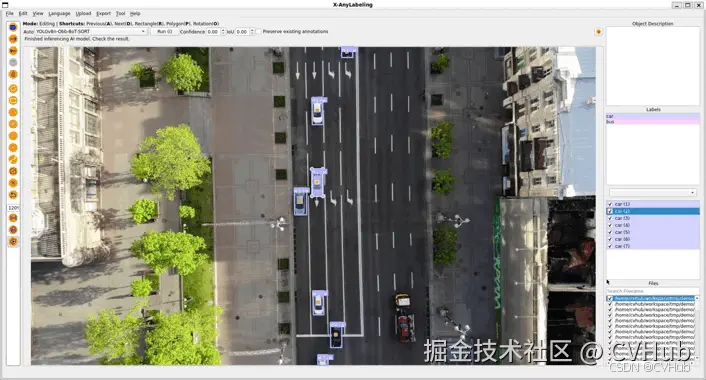Click the Search Filename field
The width and height of the screenshot is (706, 380).
tap(652, 291)
